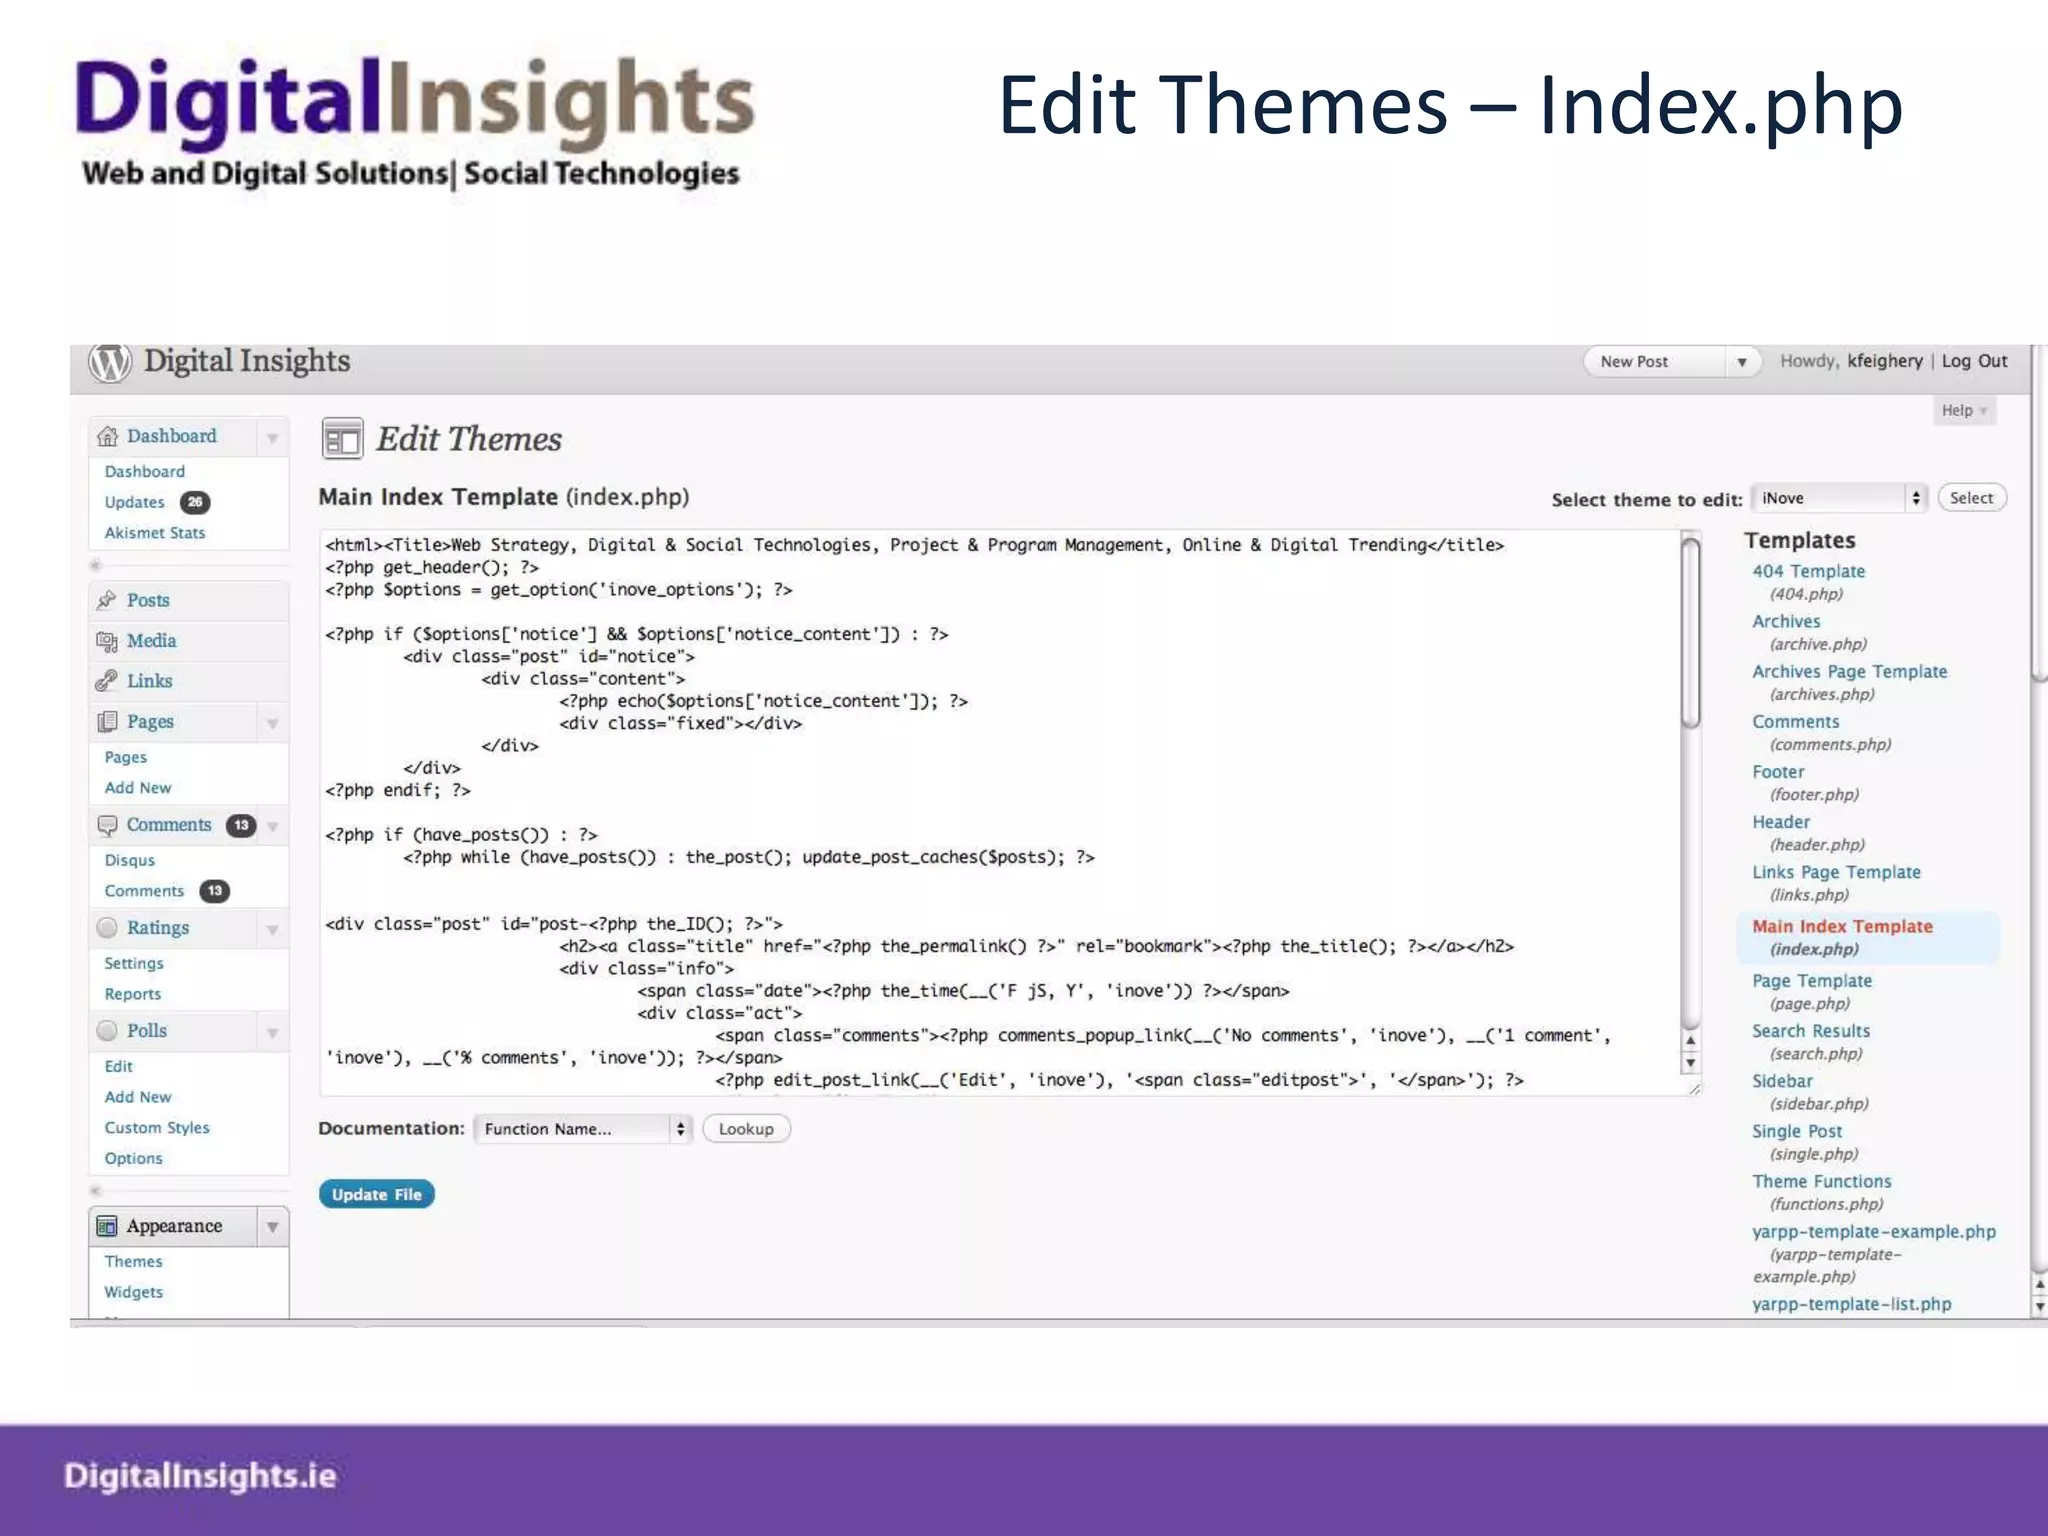The height and width of the screenshot is (1536, 2048).
Task: Collapse the Appearance menu arrow
Action: coord(272,1227)
